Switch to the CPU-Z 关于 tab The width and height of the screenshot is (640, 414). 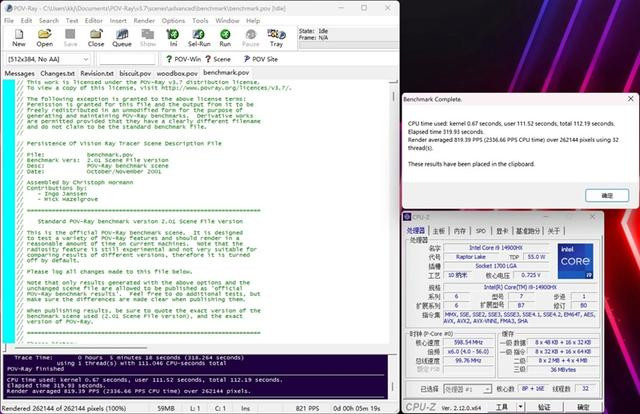[553, 231]
